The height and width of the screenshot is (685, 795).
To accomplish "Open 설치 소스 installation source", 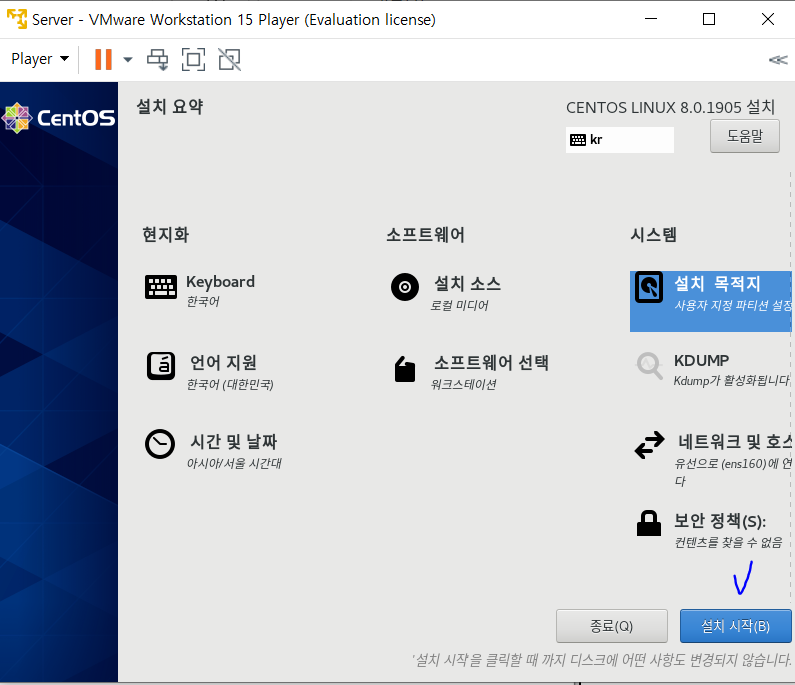I will click(x=467, y=283).
